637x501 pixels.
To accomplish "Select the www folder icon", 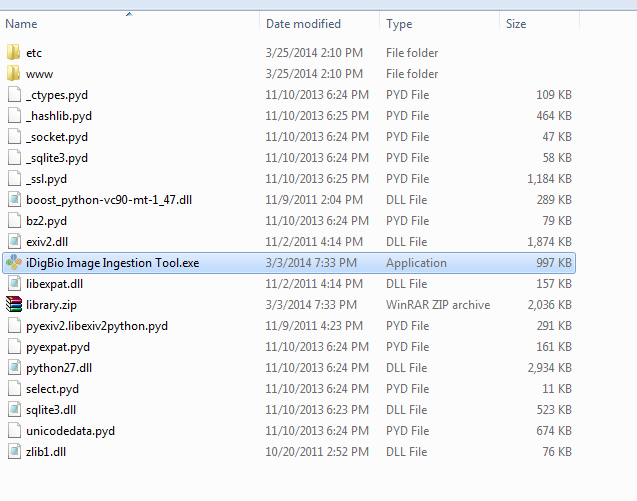I will [13, 74].
